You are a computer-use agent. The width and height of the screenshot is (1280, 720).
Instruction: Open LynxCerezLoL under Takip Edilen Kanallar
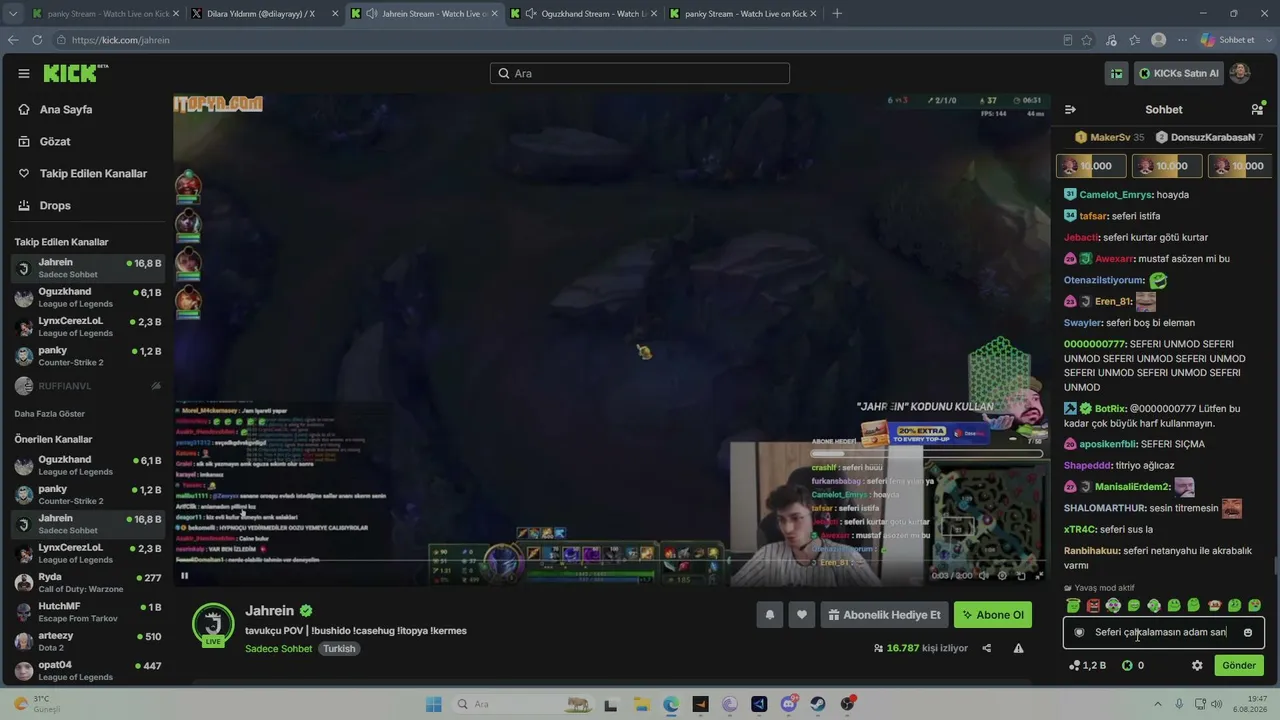(x=88, y=327)
